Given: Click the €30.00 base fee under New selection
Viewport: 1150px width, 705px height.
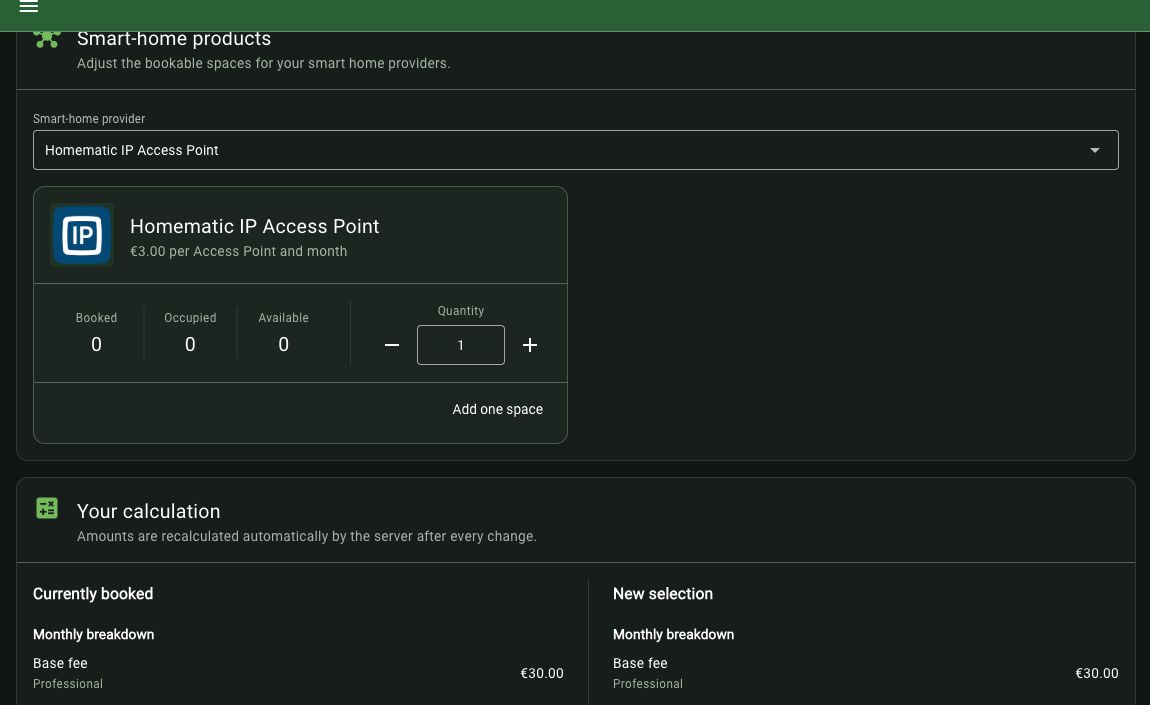Looking at the screenshot, I should point(1096,673).
